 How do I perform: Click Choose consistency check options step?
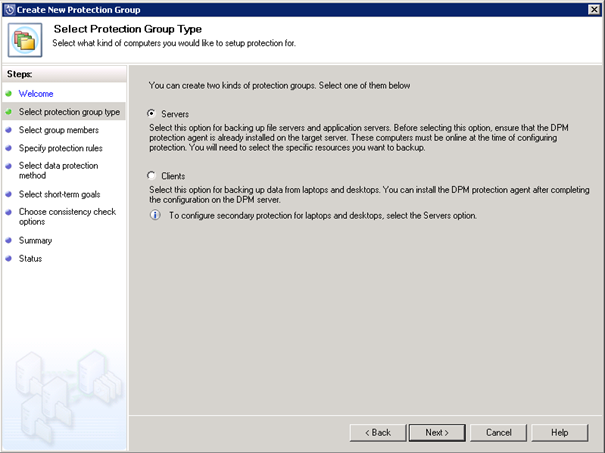click(x=67, y=216)
